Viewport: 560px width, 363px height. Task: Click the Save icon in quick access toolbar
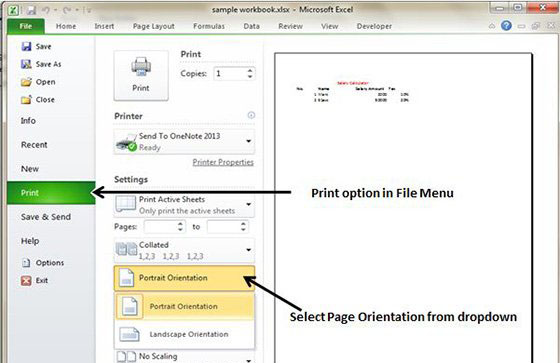click(31, 10)
